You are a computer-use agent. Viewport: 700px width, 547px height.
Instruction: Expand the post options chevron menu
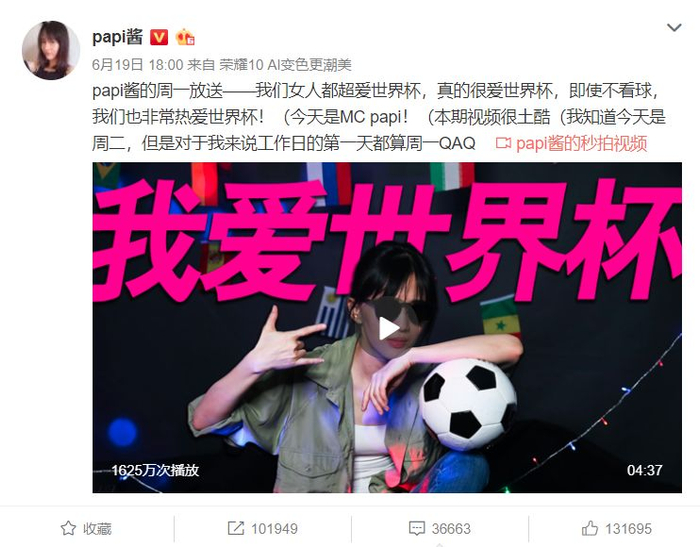click(x=674, y=27)
